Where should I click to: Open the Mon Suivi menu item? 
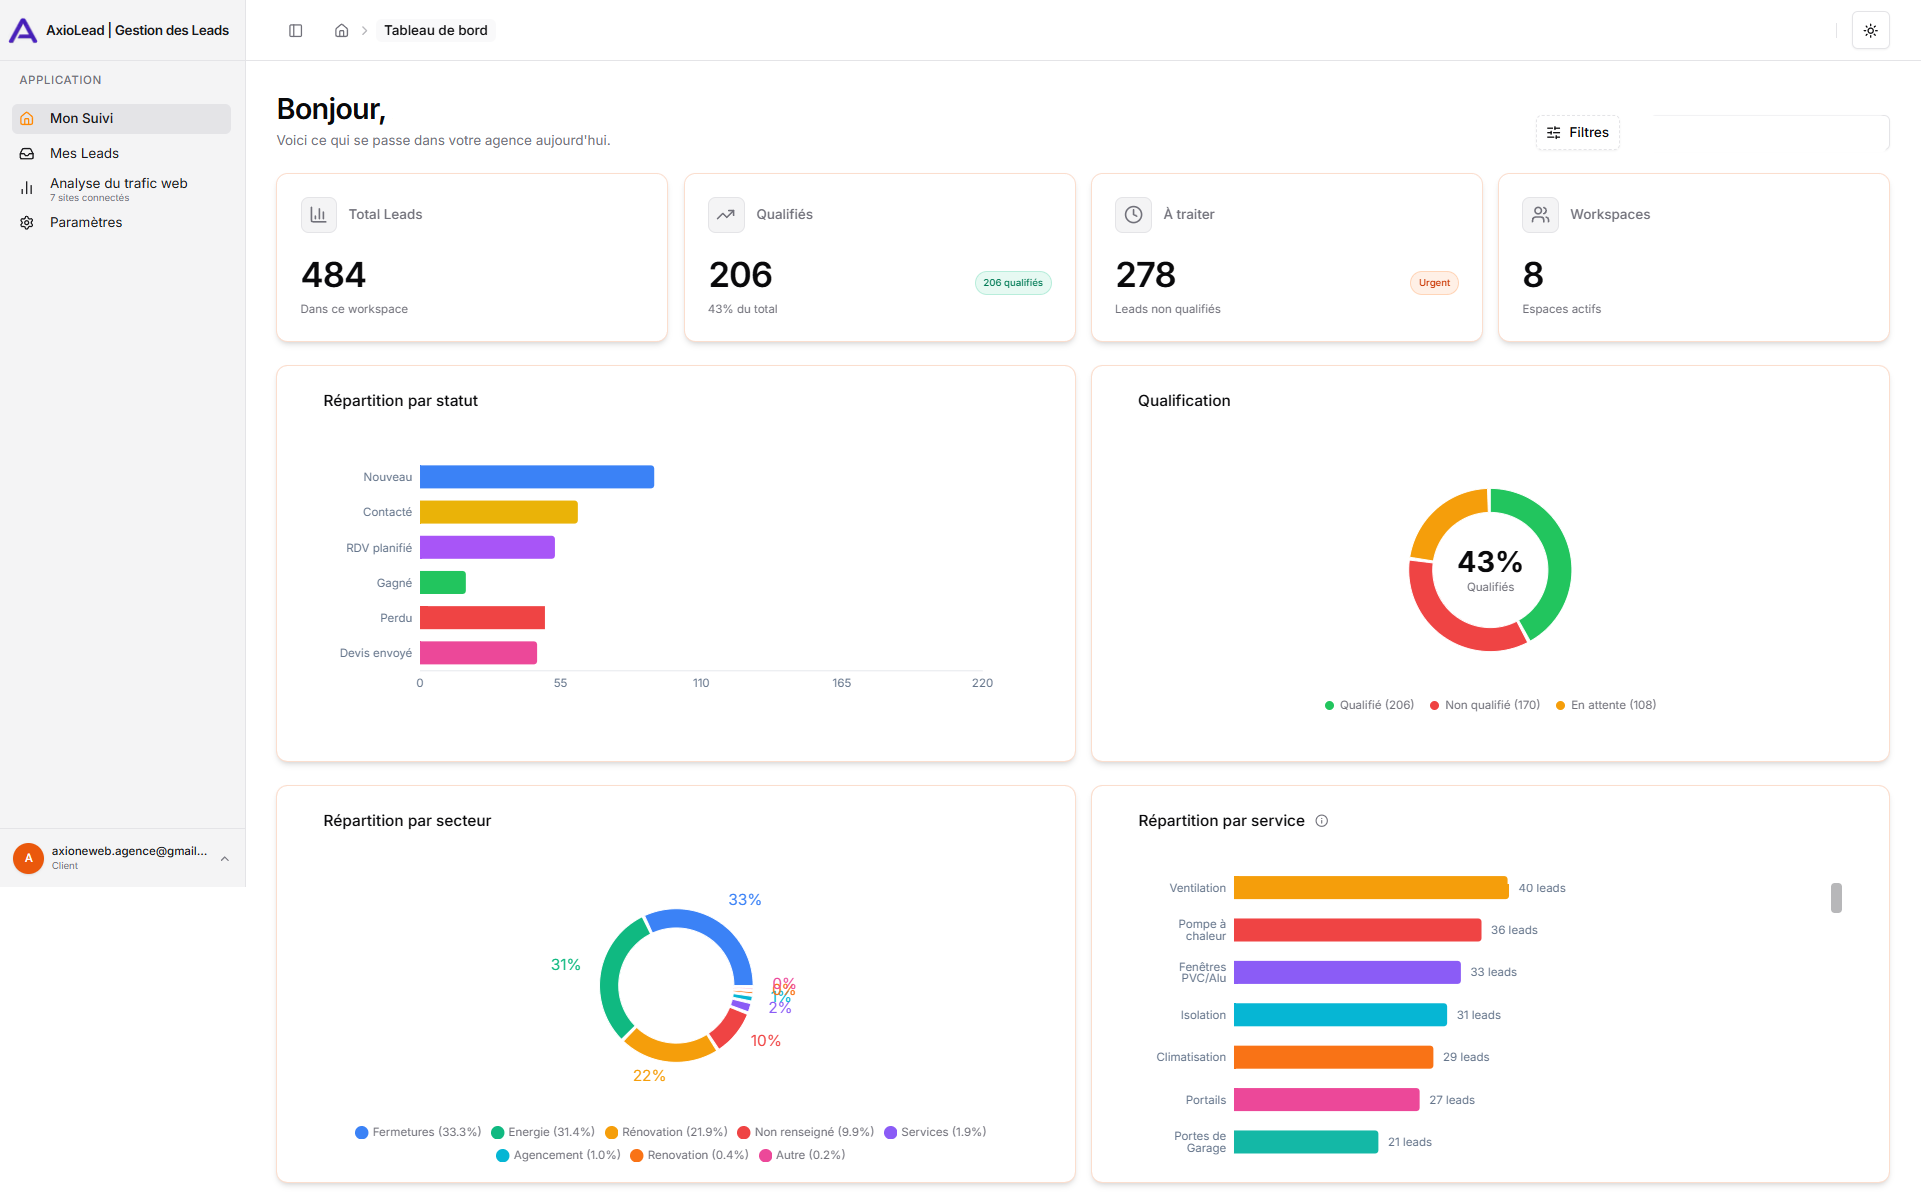(121, 119)
